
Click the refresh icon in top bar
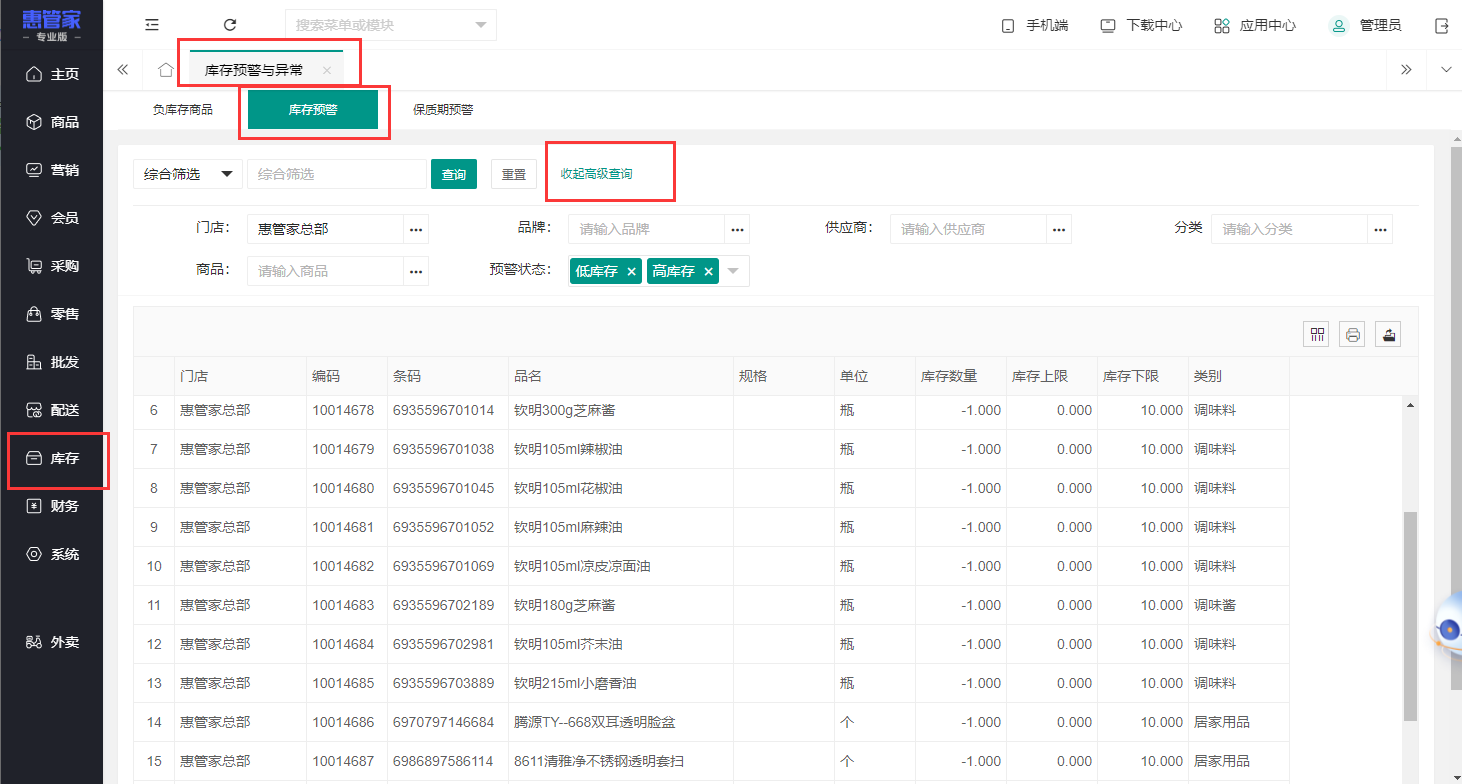pos(230,25)
